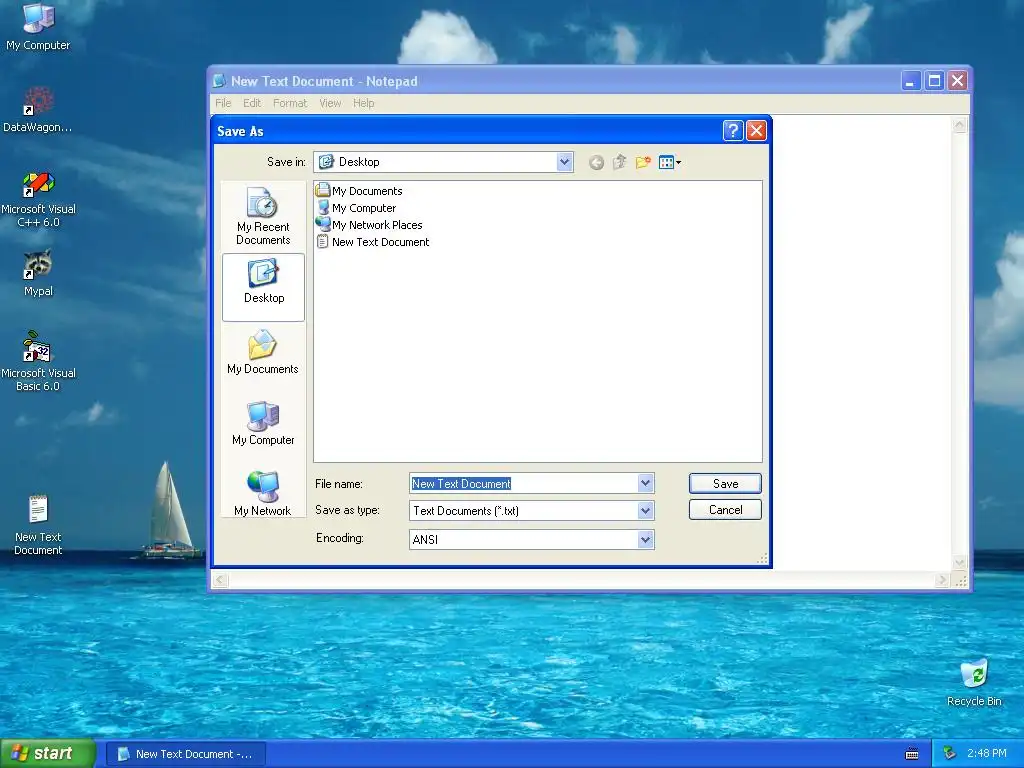Screen dimensions: 1024x768
Task: Click the Notepad title bar icon
Action: 220,81
